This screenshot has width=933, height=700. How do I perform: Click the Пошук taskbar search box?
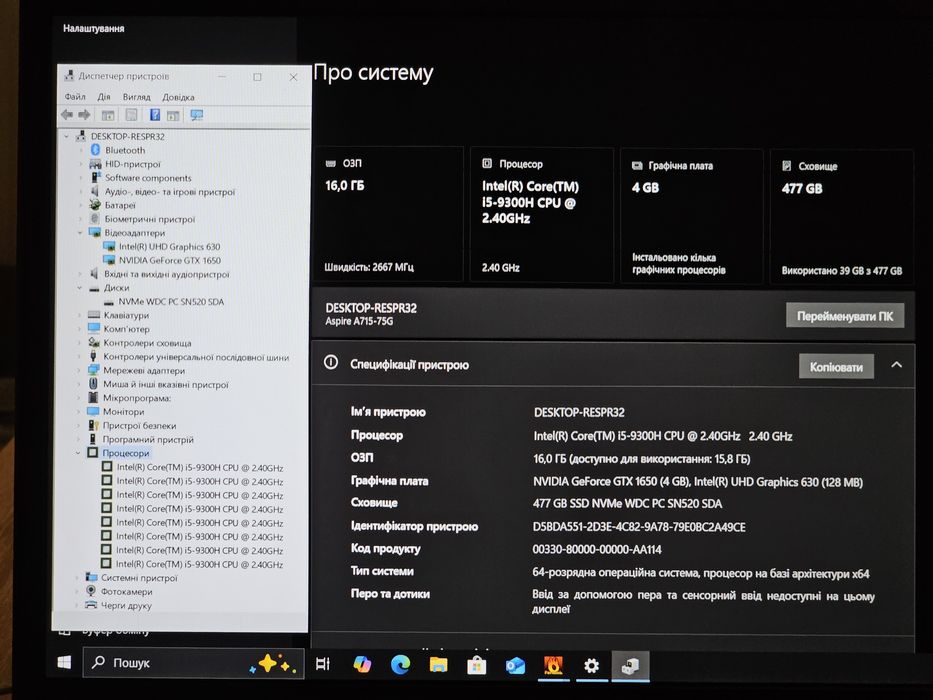[193, 663]
